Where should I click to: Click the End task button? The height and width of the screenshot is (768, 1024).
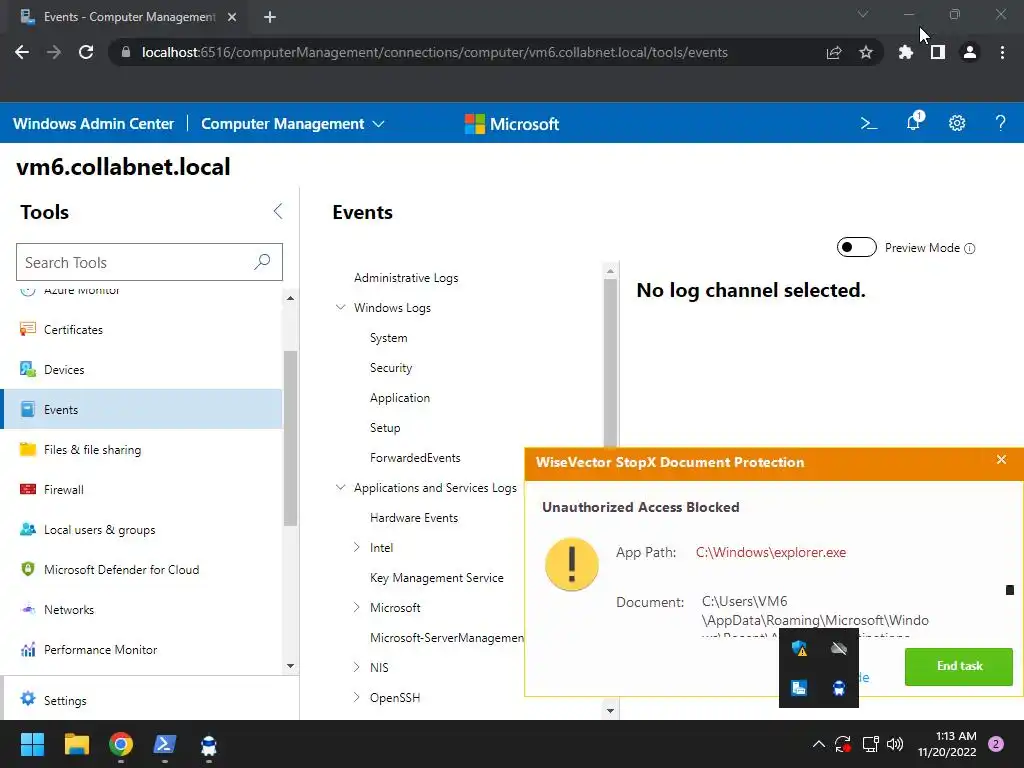(959, 666)
